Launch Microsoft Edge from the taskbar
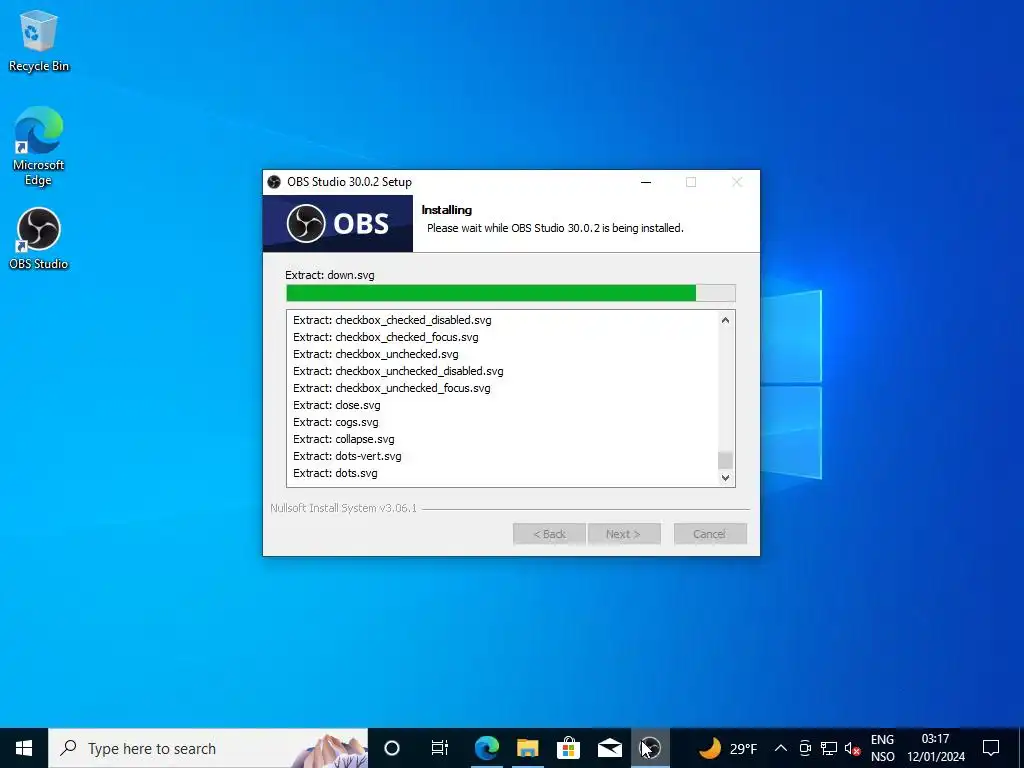 [x=487, y=748]
